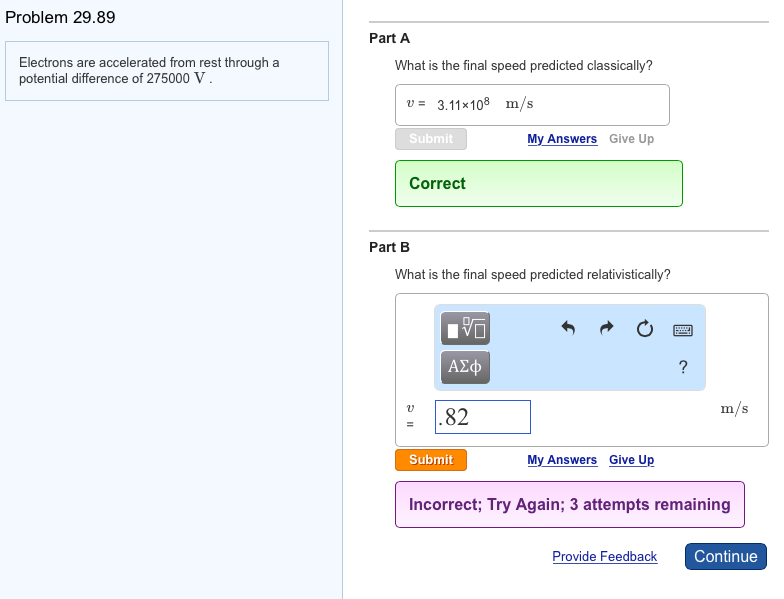Click the Part B velocity answer field

coord(483,417)
